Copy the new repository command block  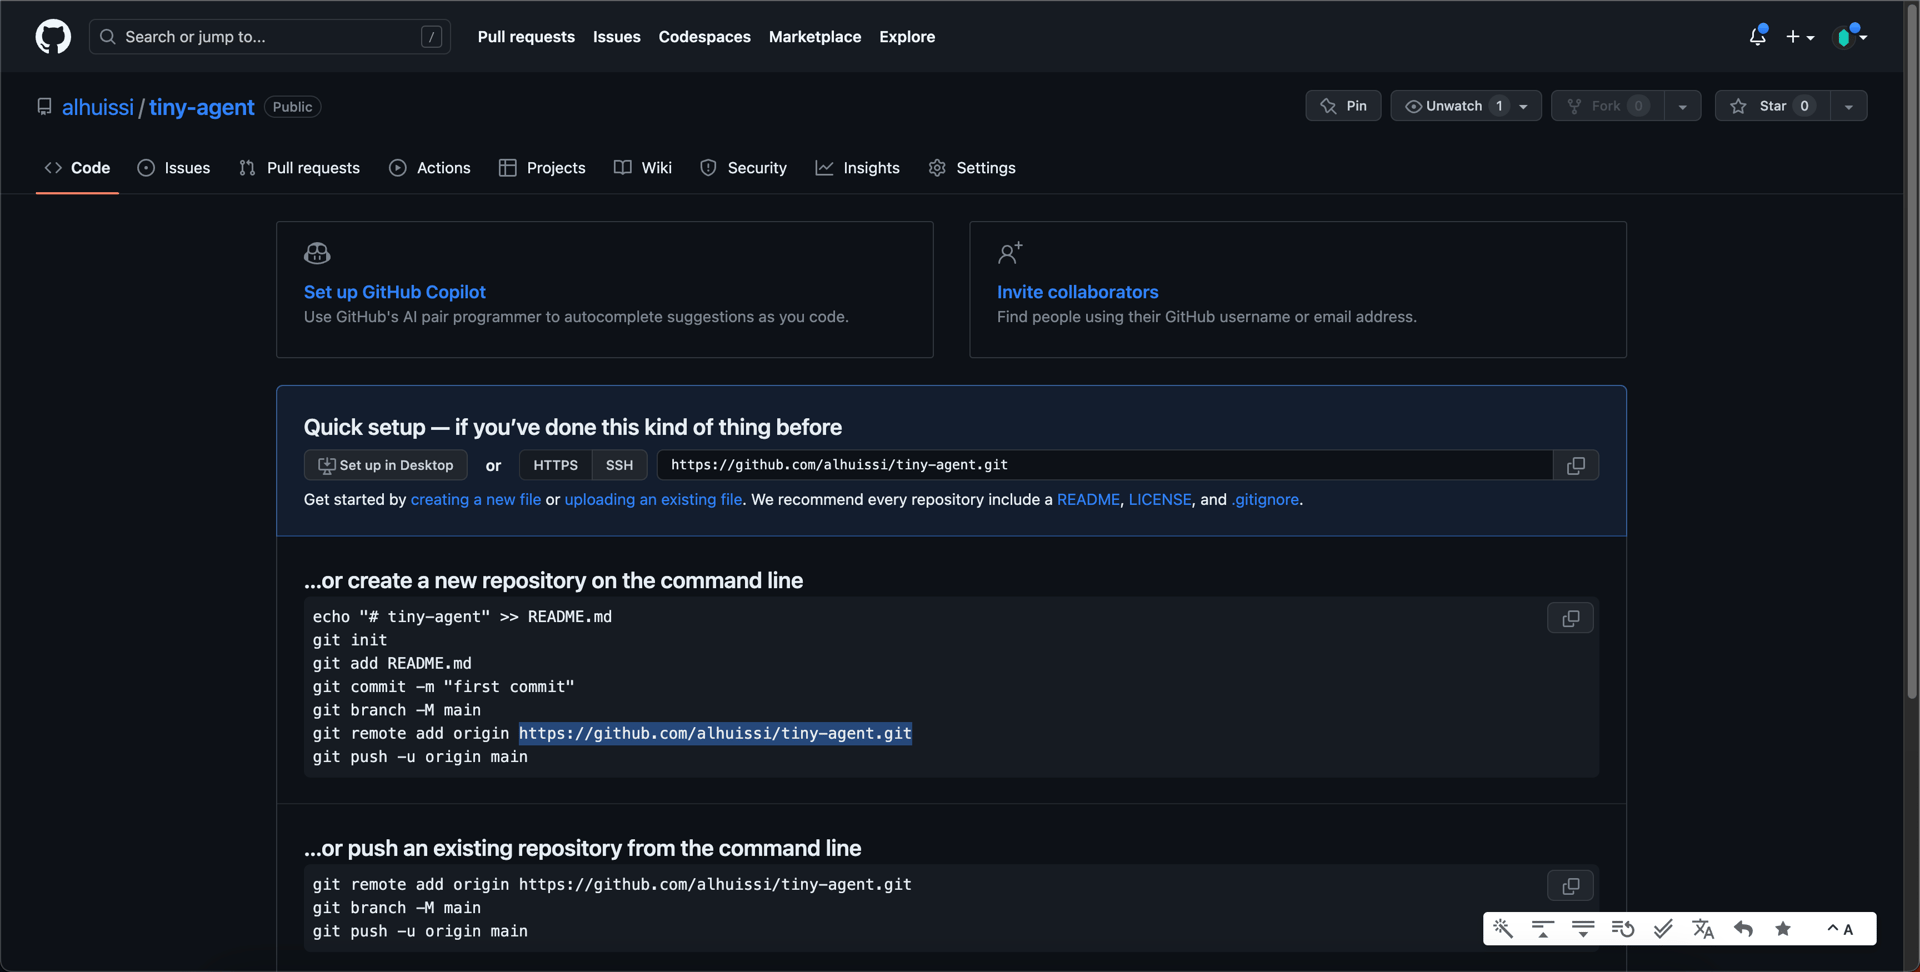click(1570, 619)
